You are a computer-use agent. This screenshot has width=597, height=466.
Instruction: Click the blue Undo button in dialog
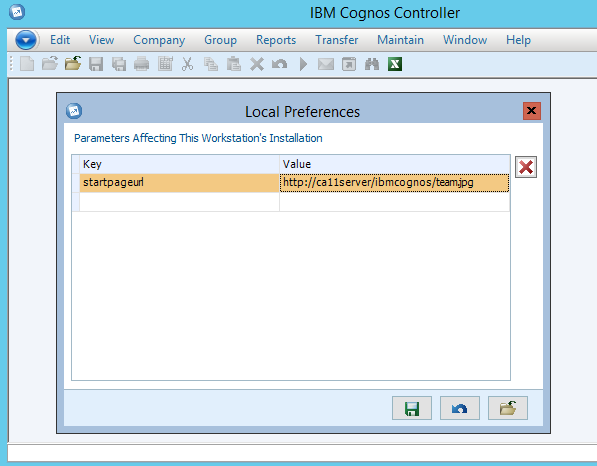click(x=460, y=408)
